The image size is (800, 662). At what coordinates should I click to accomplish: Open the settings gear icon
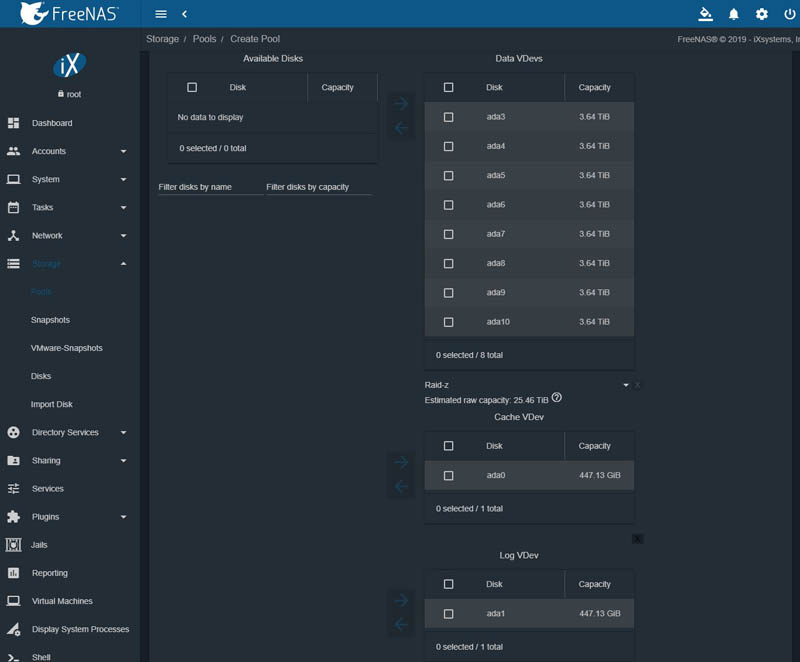(x=762, y=14)
